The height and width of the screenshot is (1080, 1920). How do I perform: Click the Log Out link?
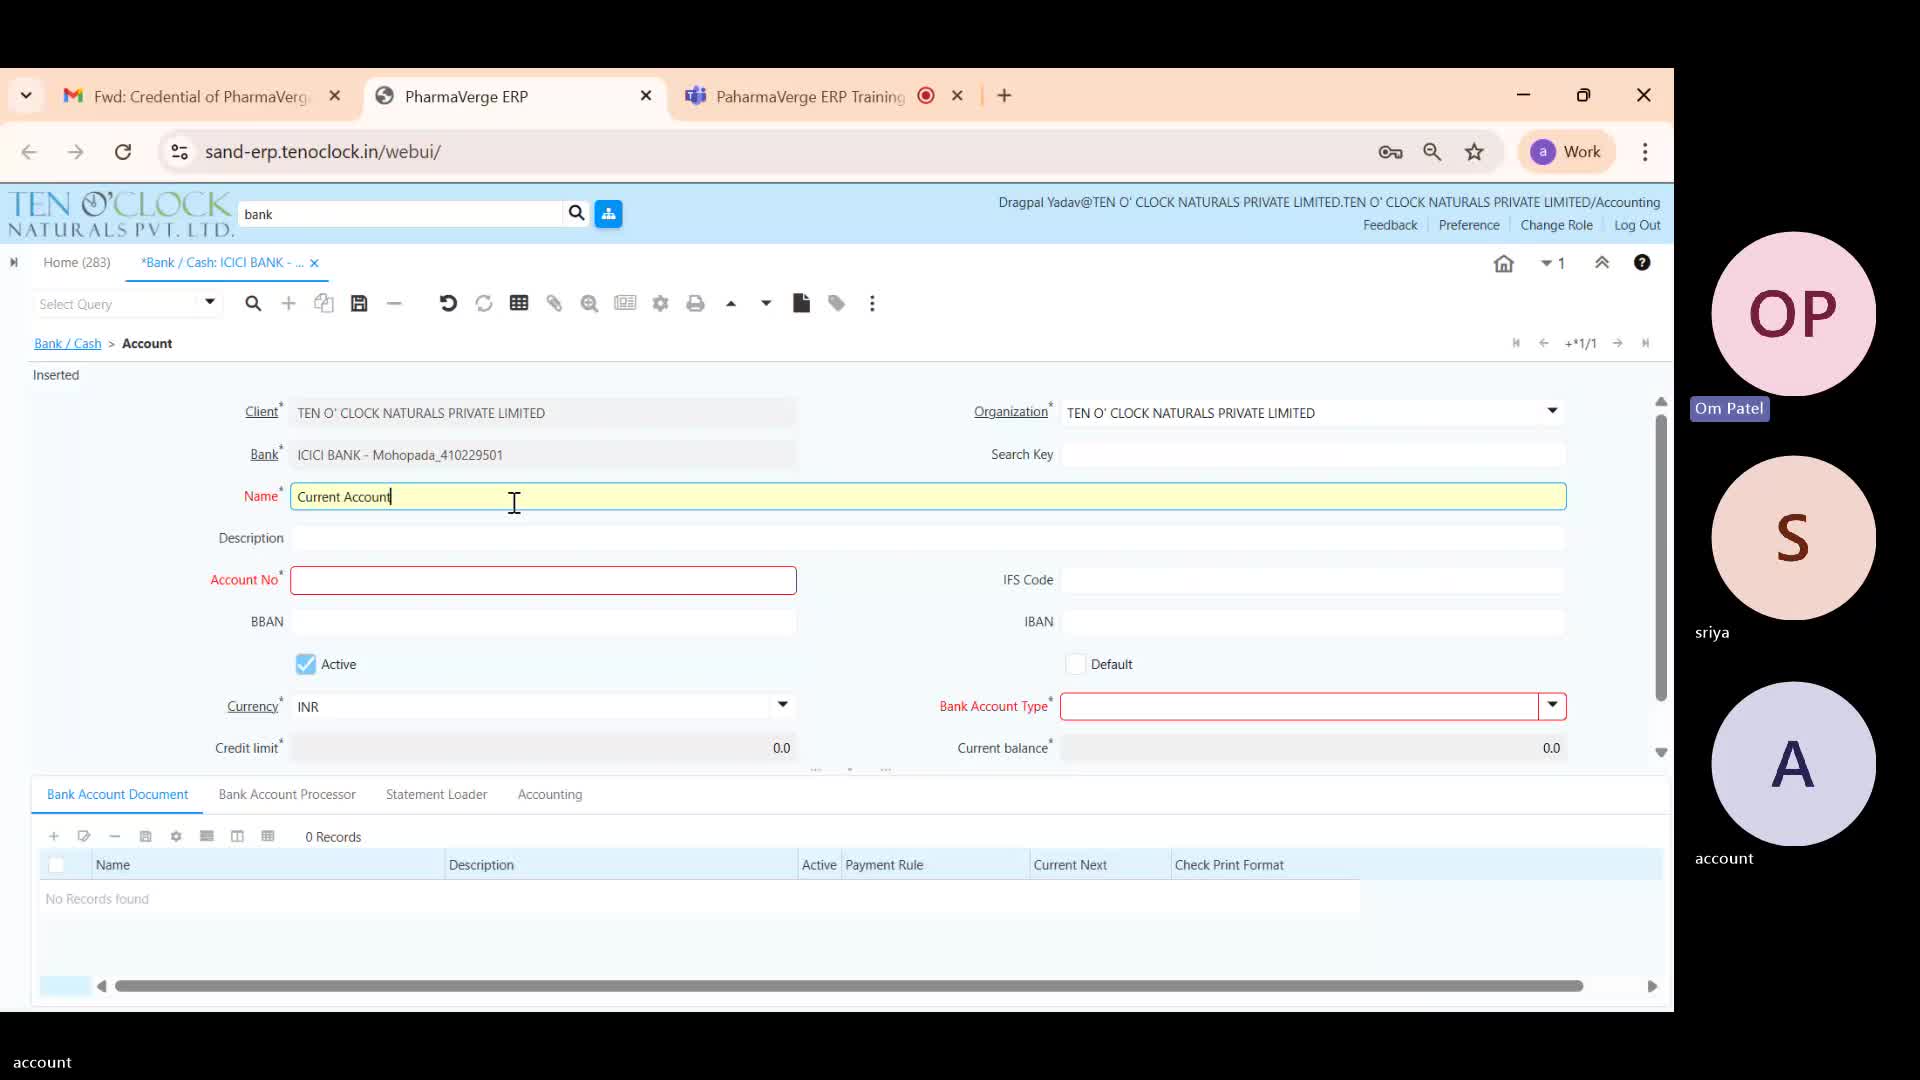(1637, 226)
